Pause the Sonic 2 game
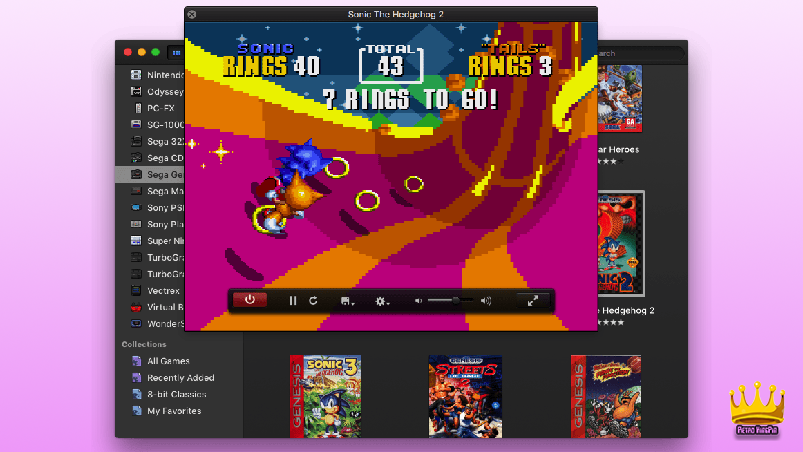This screenshot has height=452, width=803. coord(293,301)
